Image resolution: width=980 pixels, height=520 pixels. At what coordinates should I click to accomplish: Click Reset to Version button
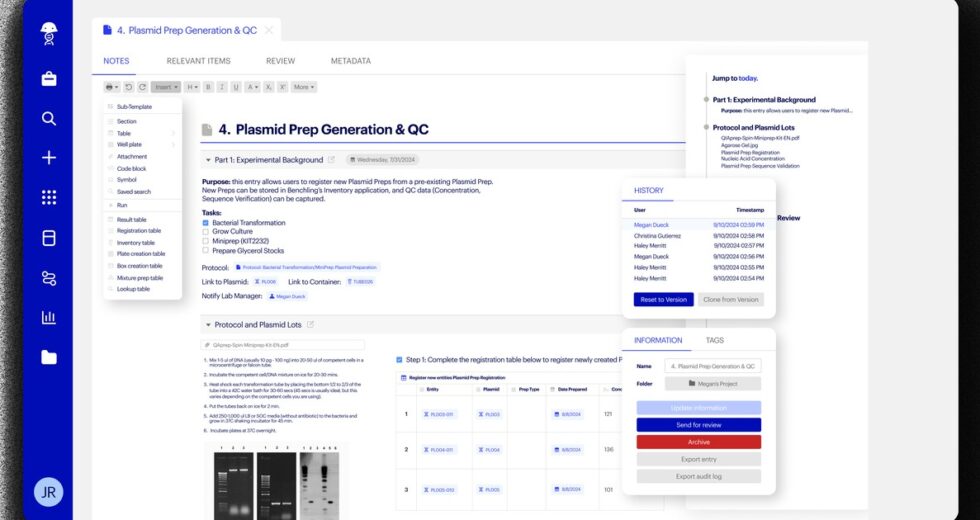pos(663,299)
